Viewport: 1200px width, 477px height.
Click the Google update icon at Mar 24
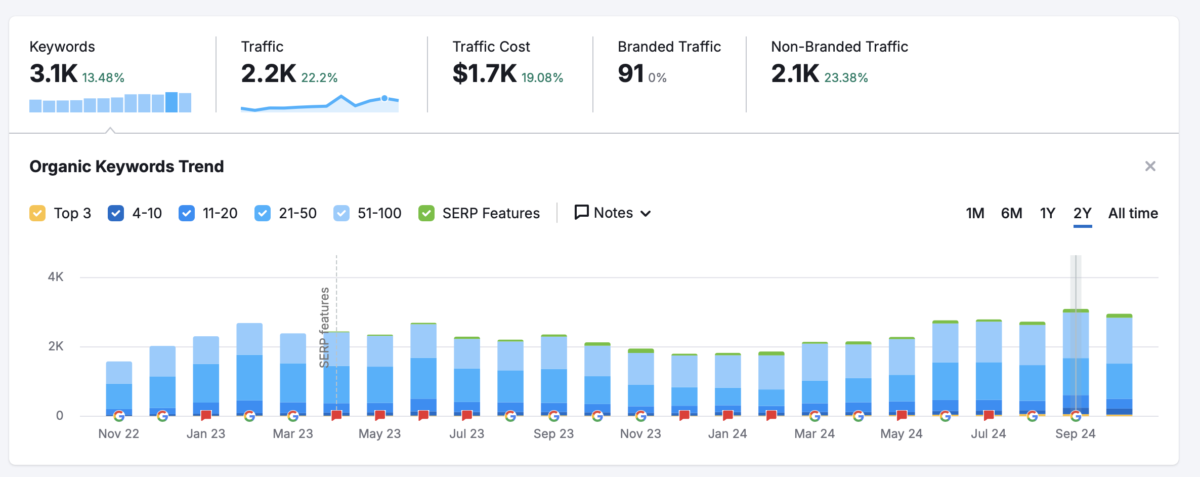pos(814,415)
